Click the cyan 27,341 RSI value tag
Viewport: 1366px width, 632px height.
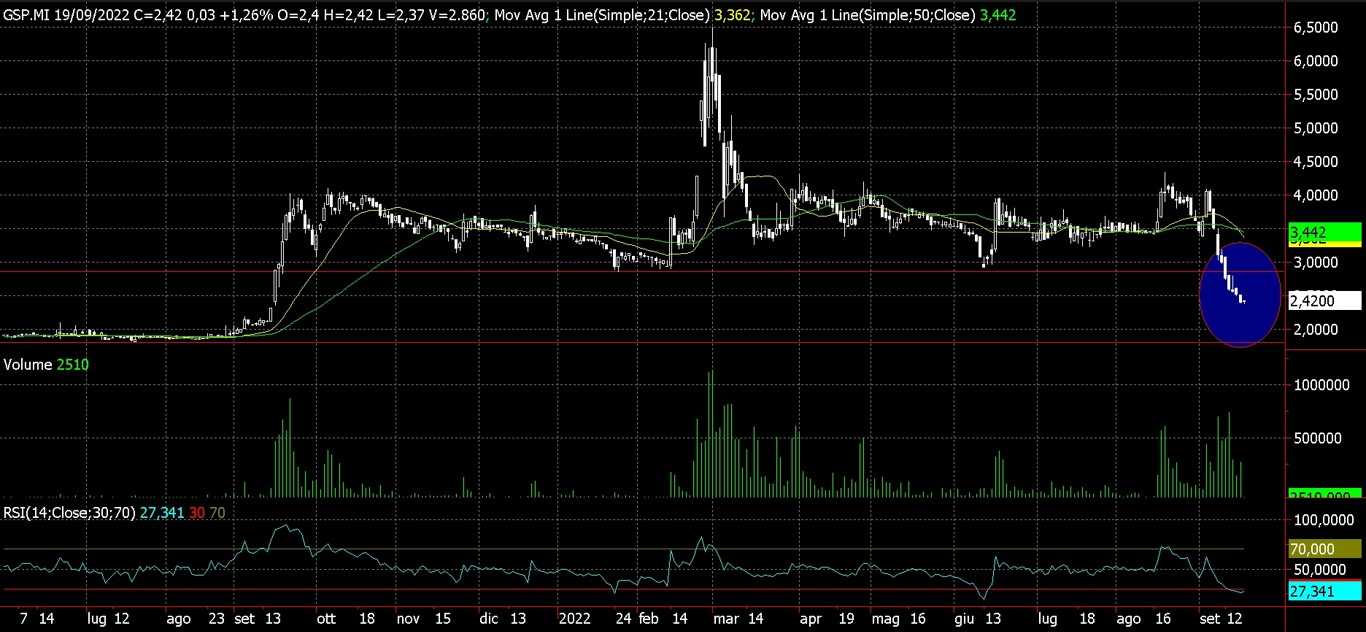pyautogui.click(x=1323, y=592)
